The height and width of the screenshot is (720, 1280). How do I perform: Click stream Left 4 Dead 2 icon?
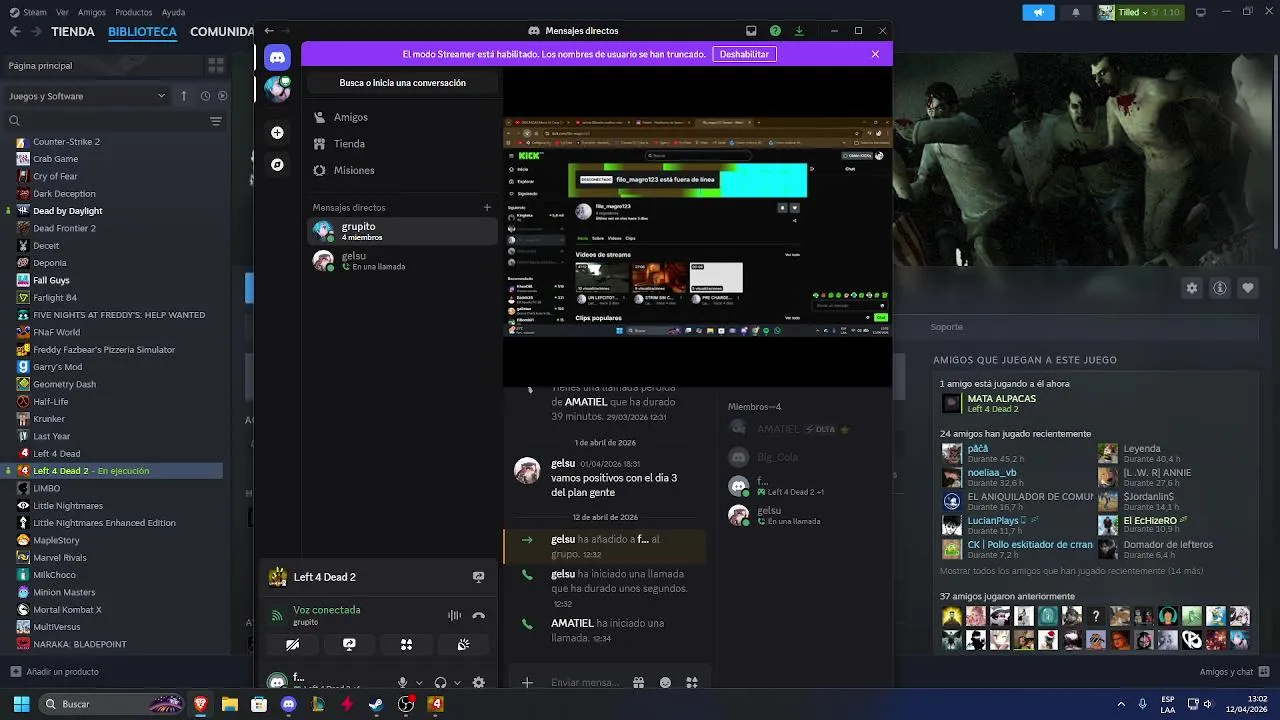(478, 577)
